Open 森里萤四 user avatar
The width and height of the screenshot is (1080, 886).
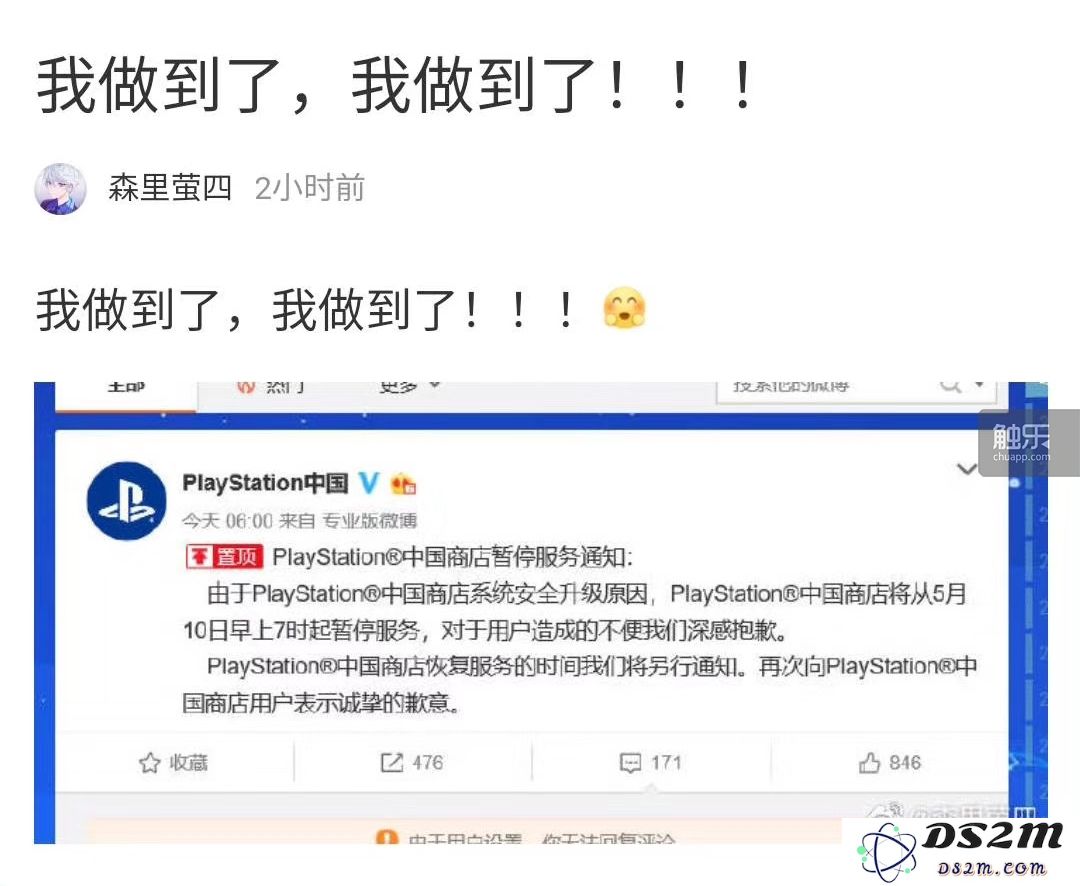point(61,188)
